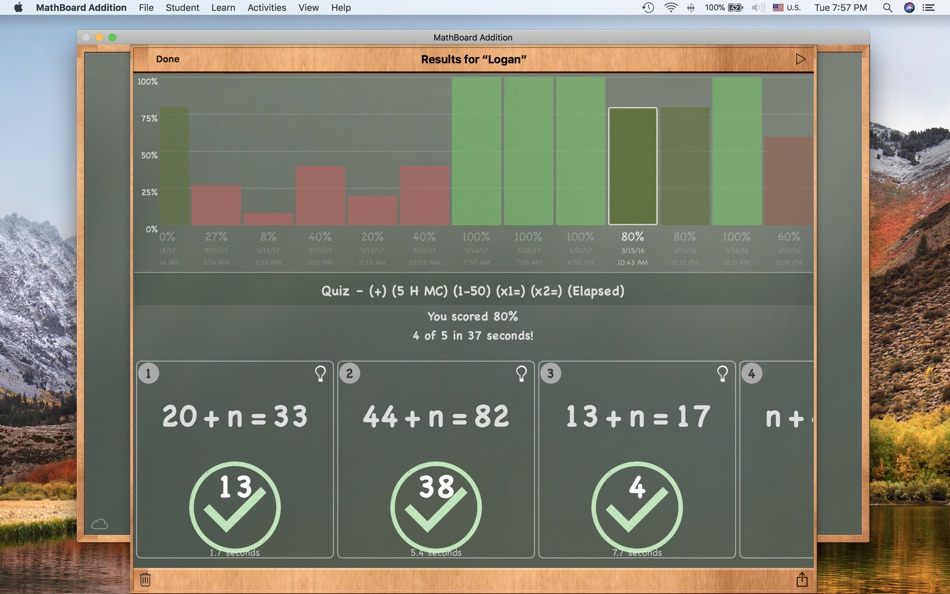950x594 pixels.
Task: Click the problem 3 number badge
Action: [x=551, y=373]
